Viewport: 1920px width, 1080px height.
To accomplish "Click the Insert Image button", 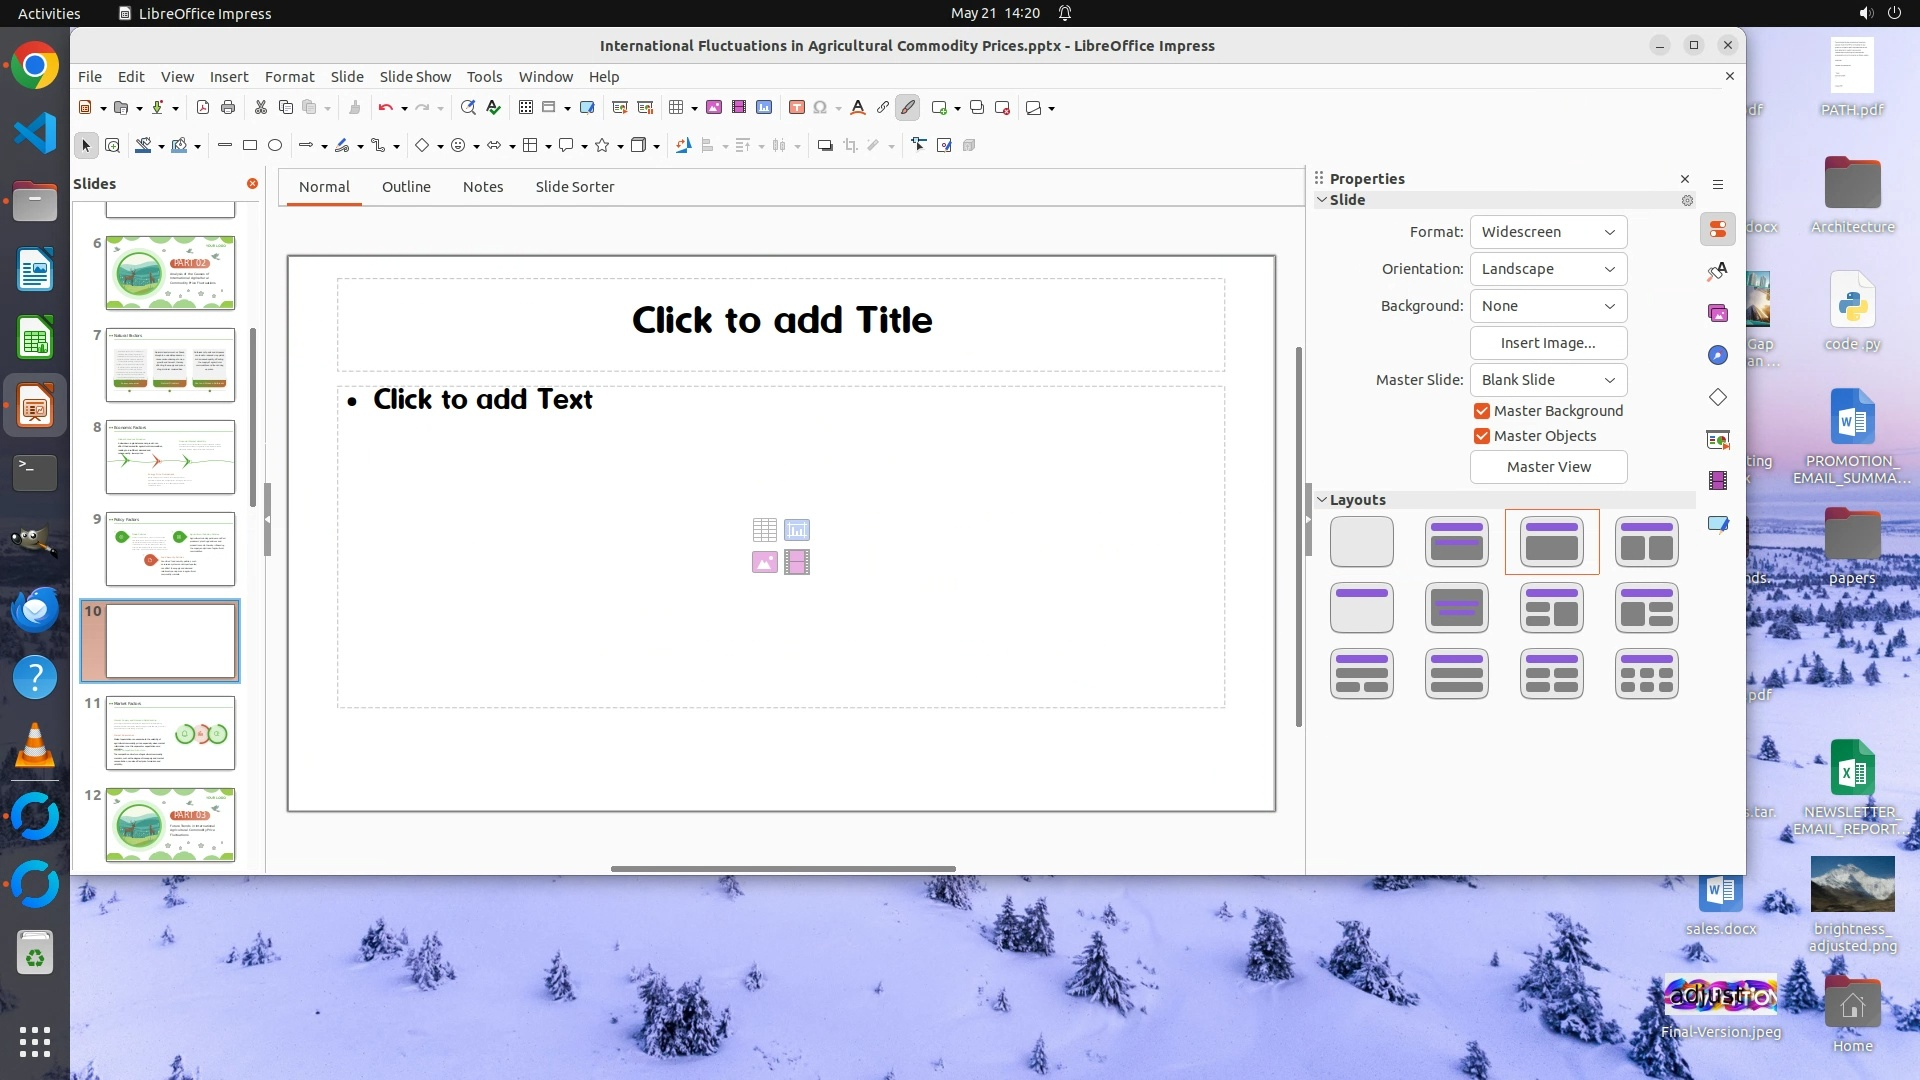I will tap(1548, 343).
